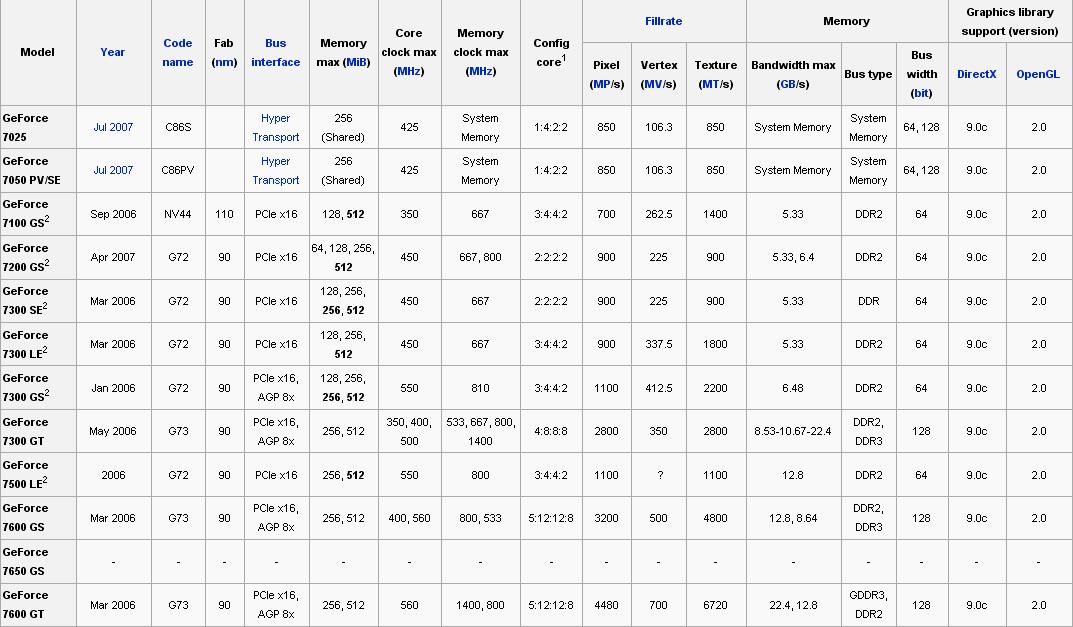Open the Year header link
The image size is (1073, 627).
[112, 52]
